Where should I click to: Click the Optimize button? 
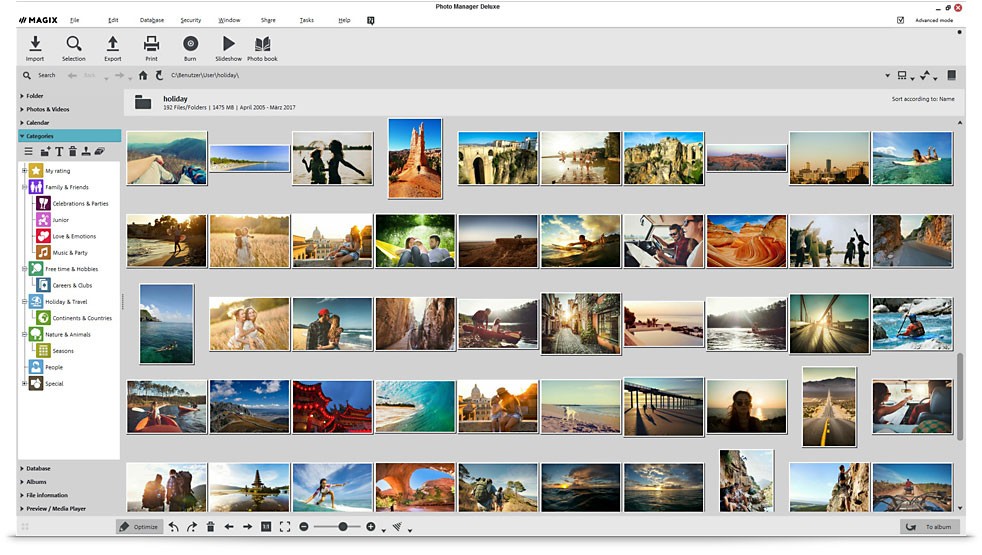[x=139, y=526]
